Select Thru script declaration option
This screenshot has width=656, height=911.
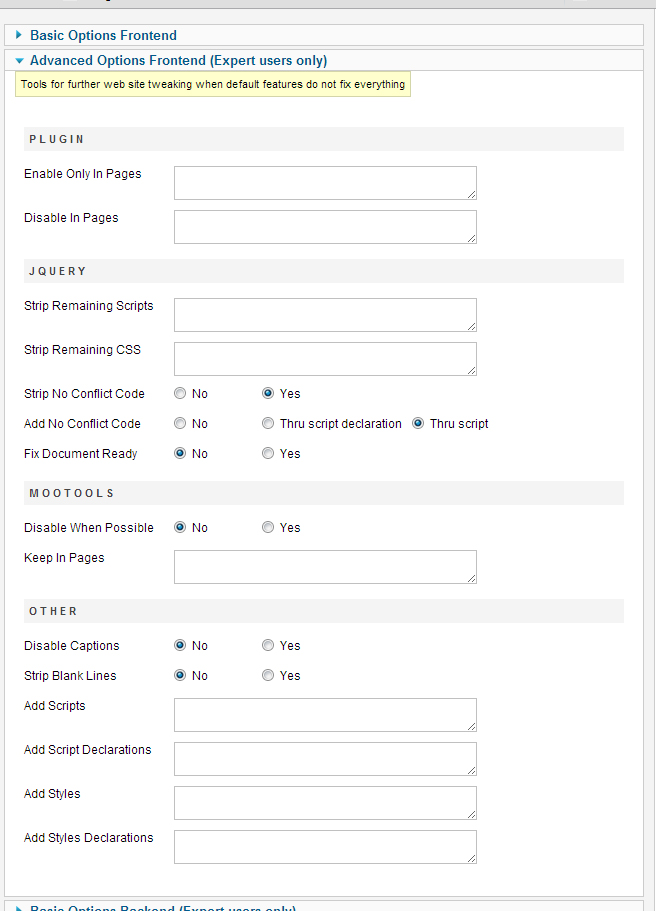pos(268,424)
